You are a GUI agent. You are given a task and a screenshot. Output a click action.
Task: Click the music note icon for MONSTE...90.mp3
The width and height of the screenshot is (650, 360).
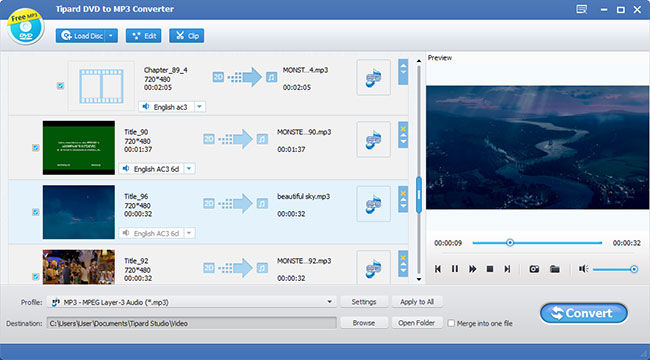point(262,139)
